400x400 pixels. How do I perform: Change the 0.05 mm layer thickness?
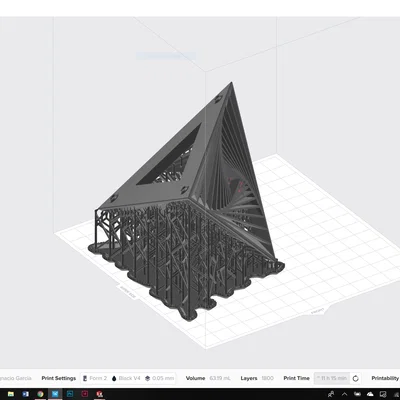click(x=159, y=378)
